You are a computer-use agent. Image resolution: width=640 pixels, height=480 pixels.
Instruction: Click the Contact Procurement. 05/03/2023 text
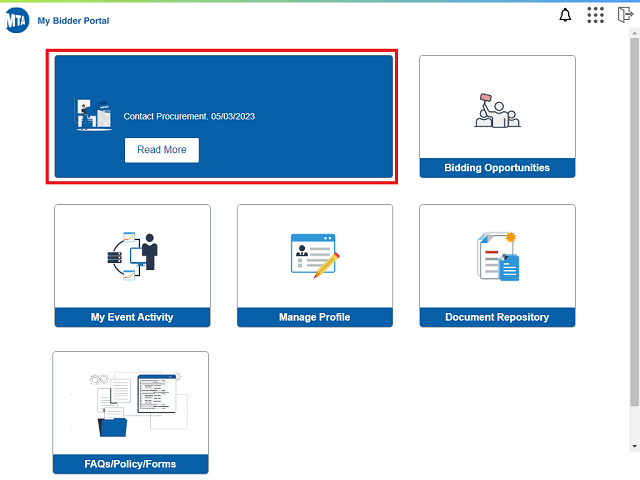pyautogui.click(x=189, y=116)
